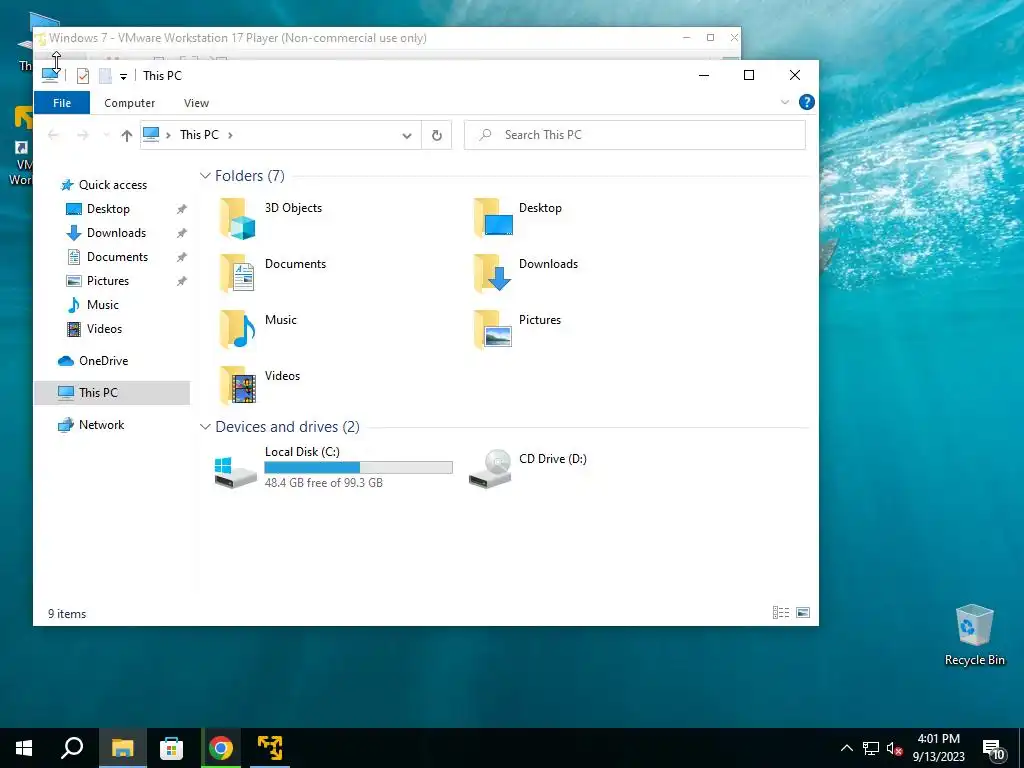This screenshot has width=1024, height=768.
Task: Select the Downloads folder icon in Folders
Action: pyautogui.click(x=493, y=273)
